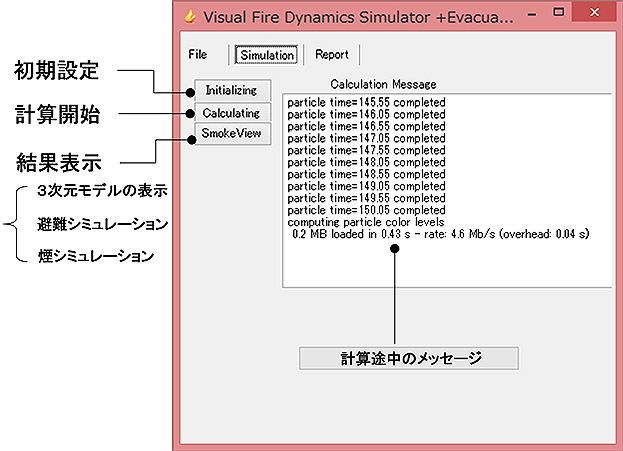This screenshot has height=451, width=623.
Task: Select the line 'particle time=147.05 completed'
Action: (x=366, y=138)
